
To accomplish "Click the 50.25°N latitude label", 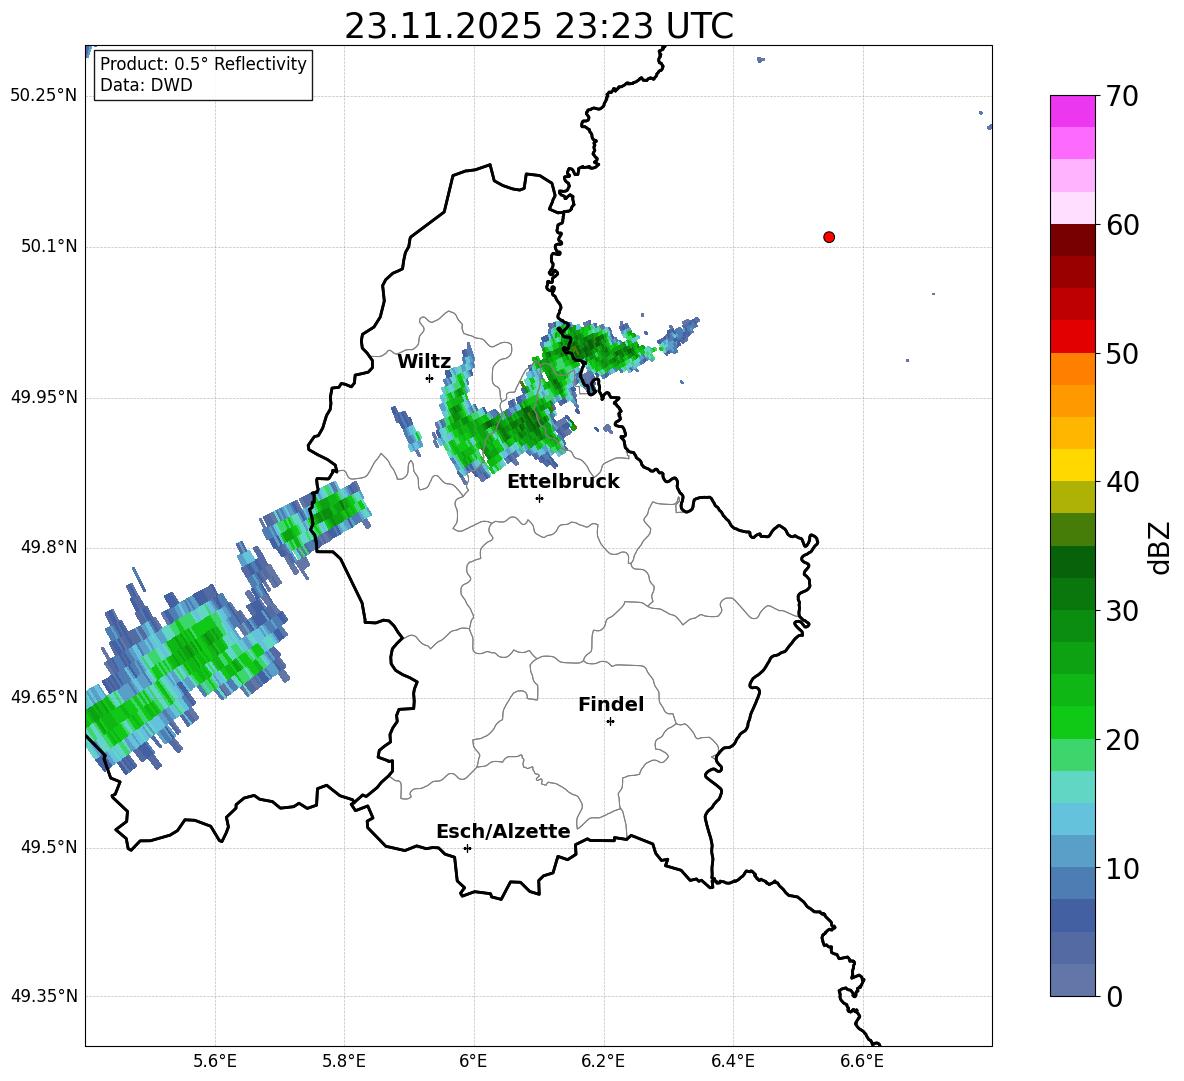I will click(x=44, y=96).
